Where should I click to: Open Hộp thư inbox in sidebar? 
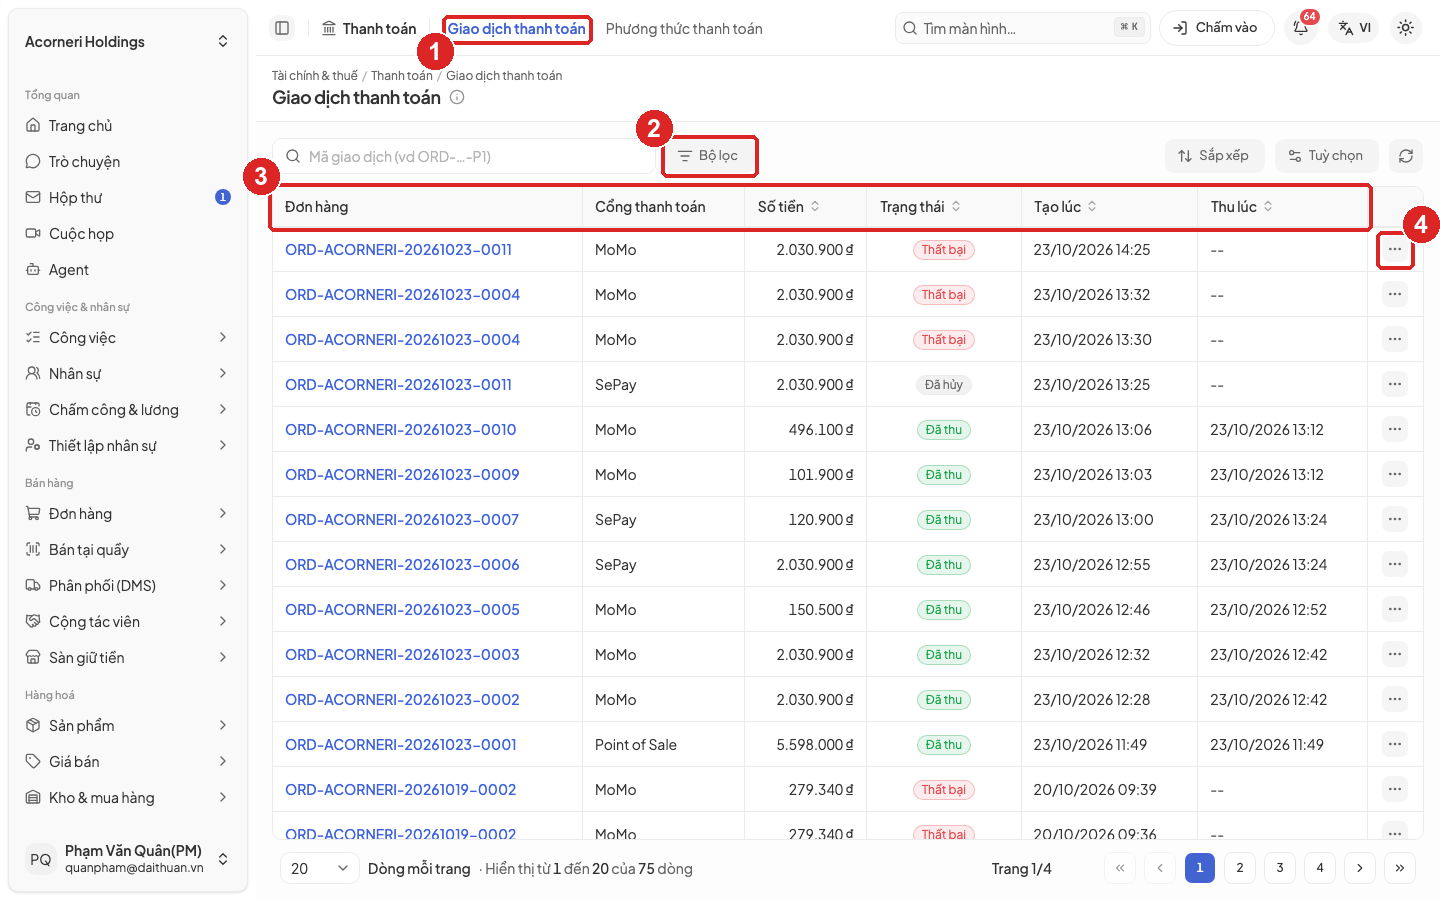[128, 198]
